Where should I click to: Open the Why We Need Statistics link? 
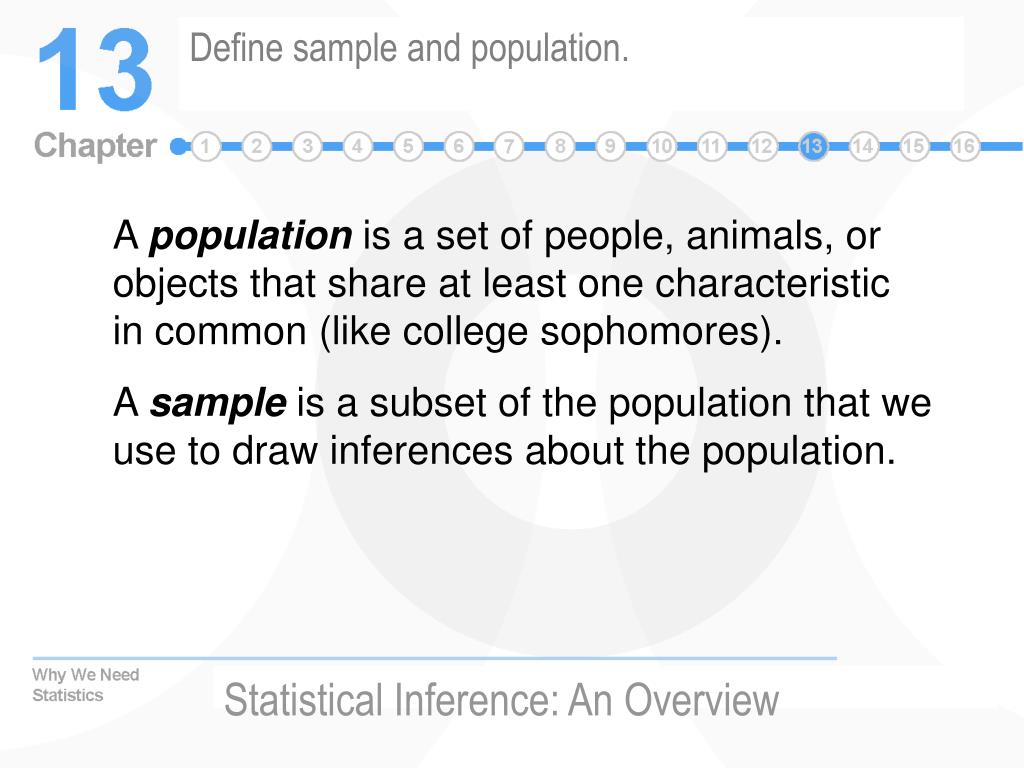[x=86, y=684]
